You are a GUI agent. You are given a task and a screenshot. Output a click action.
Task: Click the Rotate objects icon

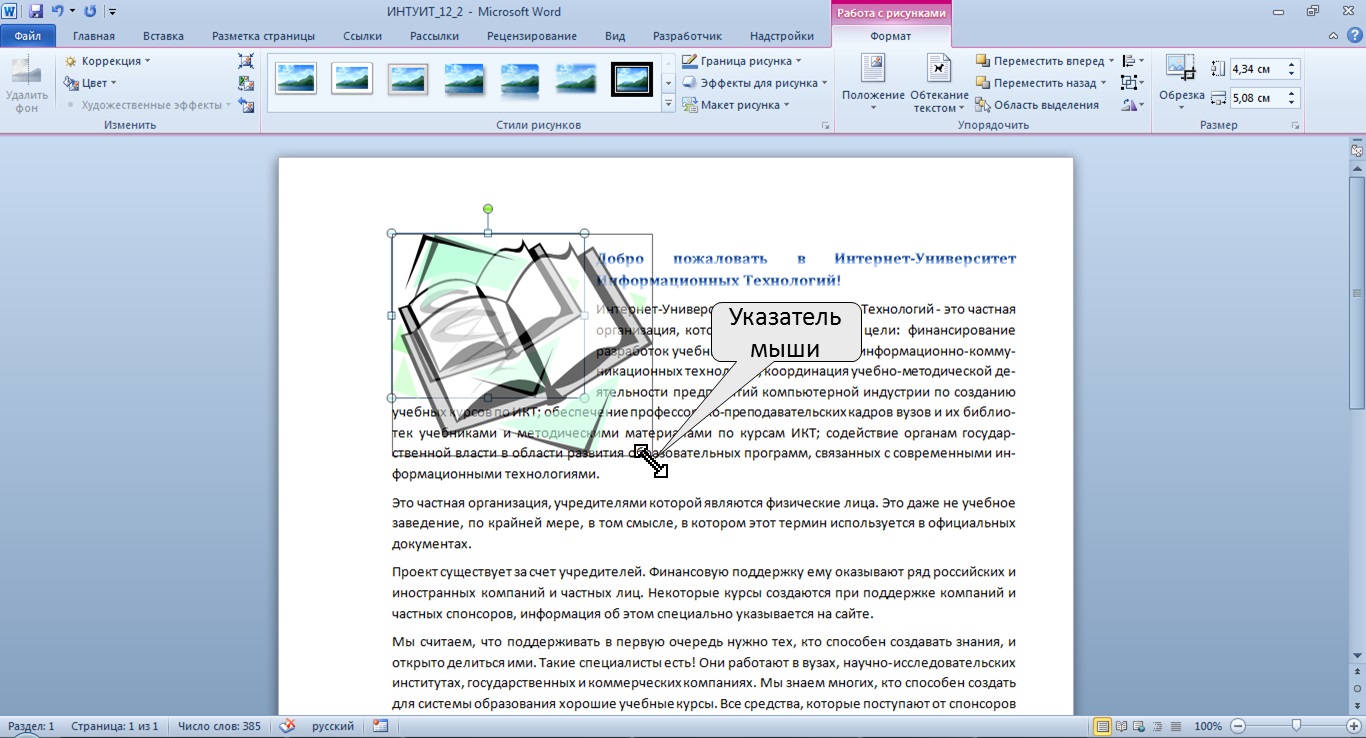(x=1133, y=105)
